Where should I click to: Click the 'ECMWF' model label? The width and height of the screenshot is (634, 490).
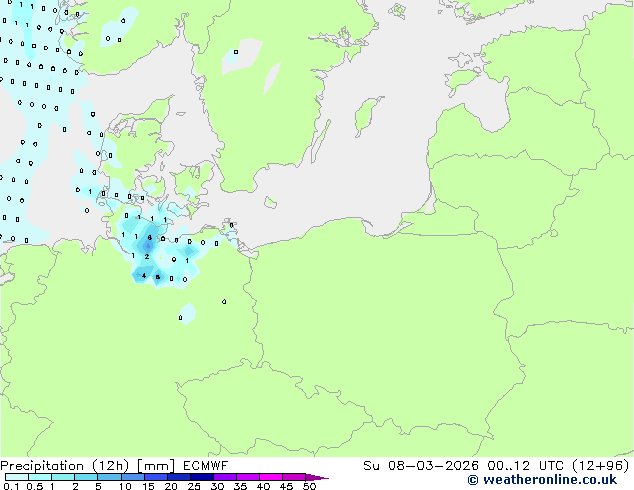(x=205, y=465)
